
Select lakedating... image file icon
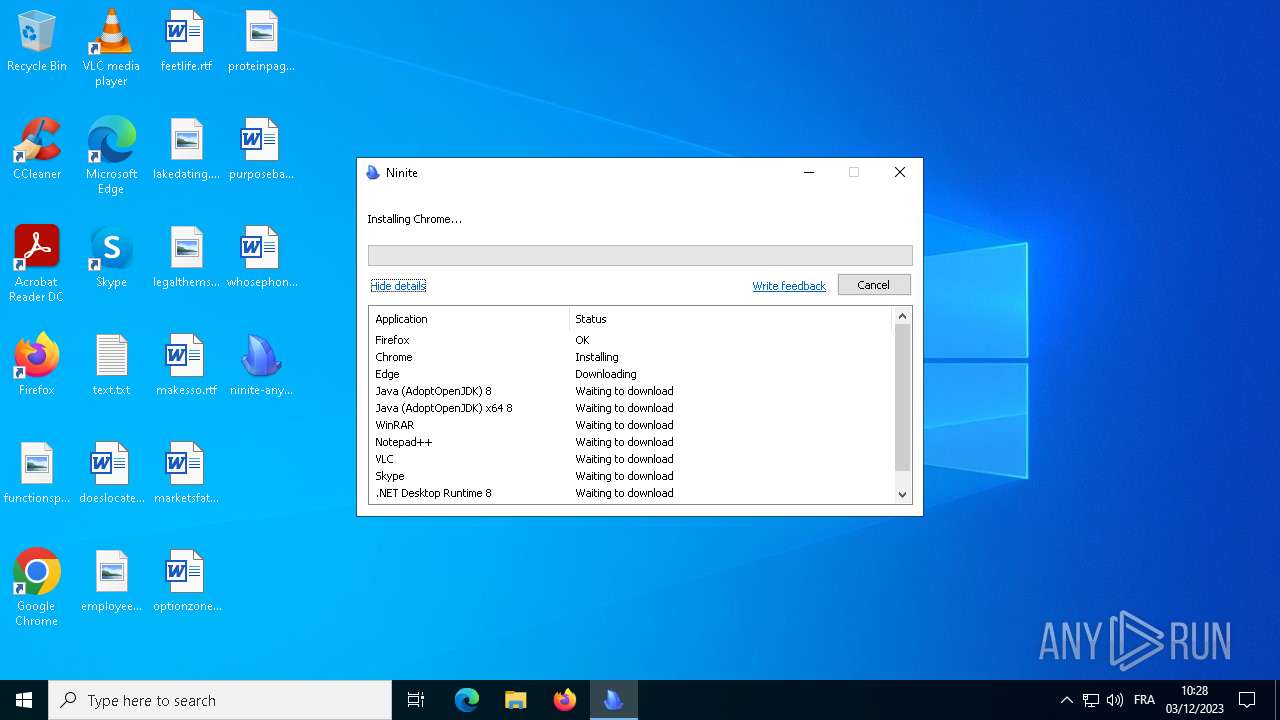(186, 150)
